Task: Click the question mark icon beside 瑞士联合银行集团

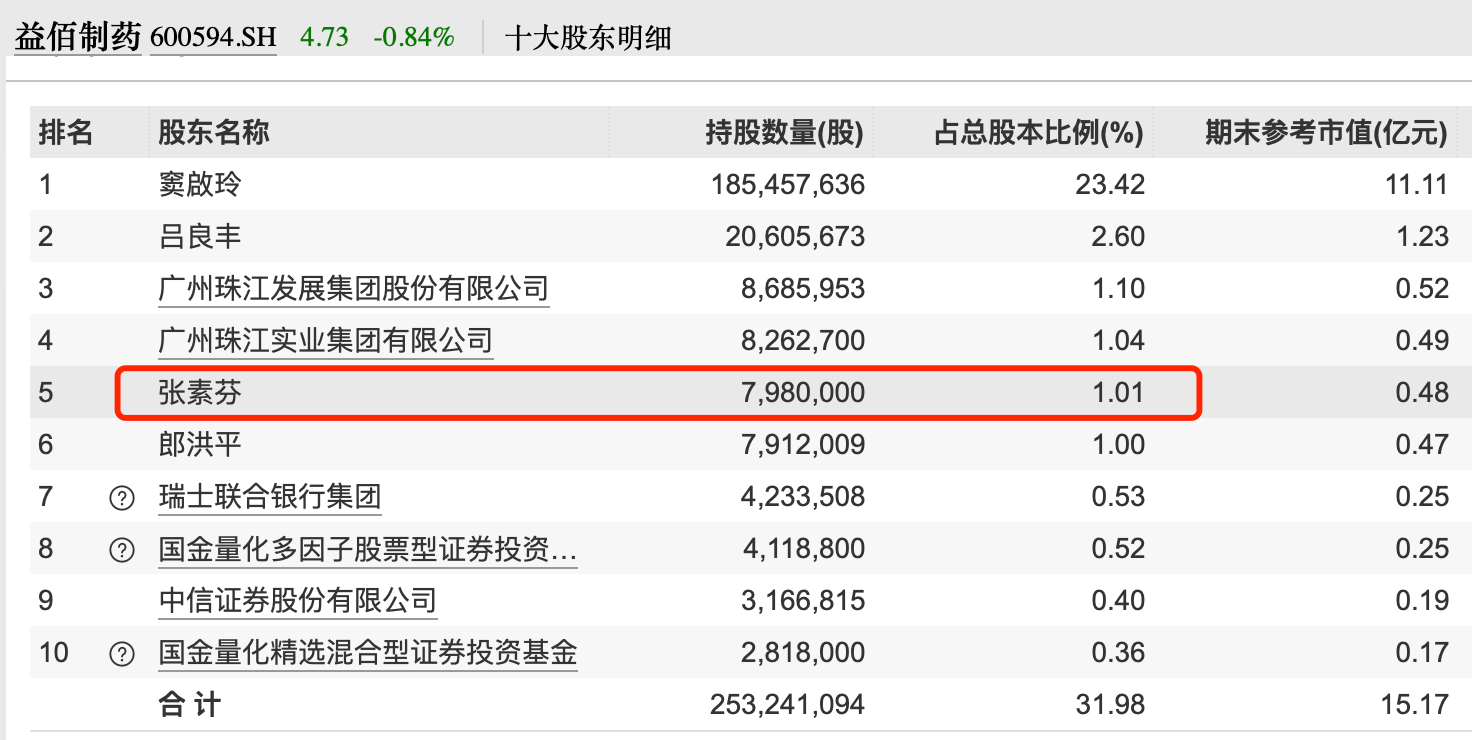Action: click(x=122, y=497)
